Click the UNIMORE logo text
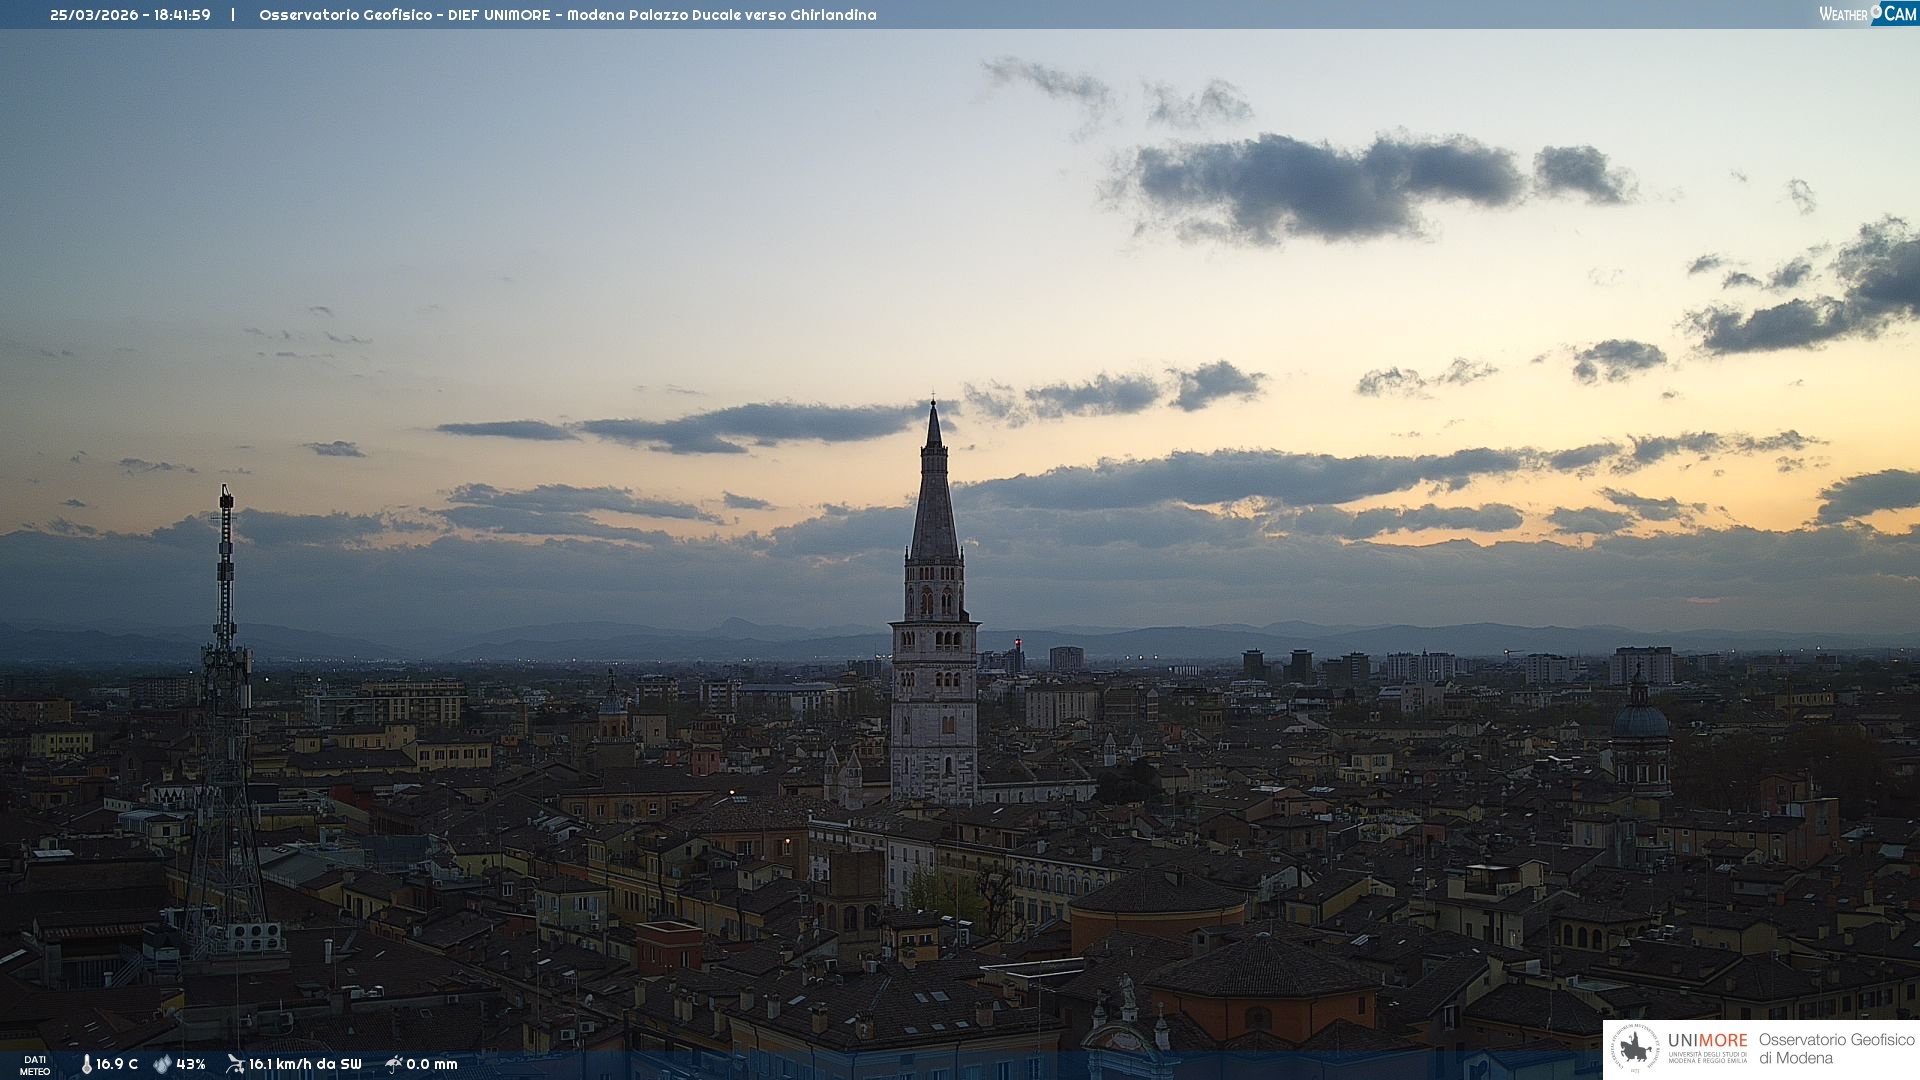Image resolution: width=1920 pixels, height=1080 pixels. [1707, 1041]
